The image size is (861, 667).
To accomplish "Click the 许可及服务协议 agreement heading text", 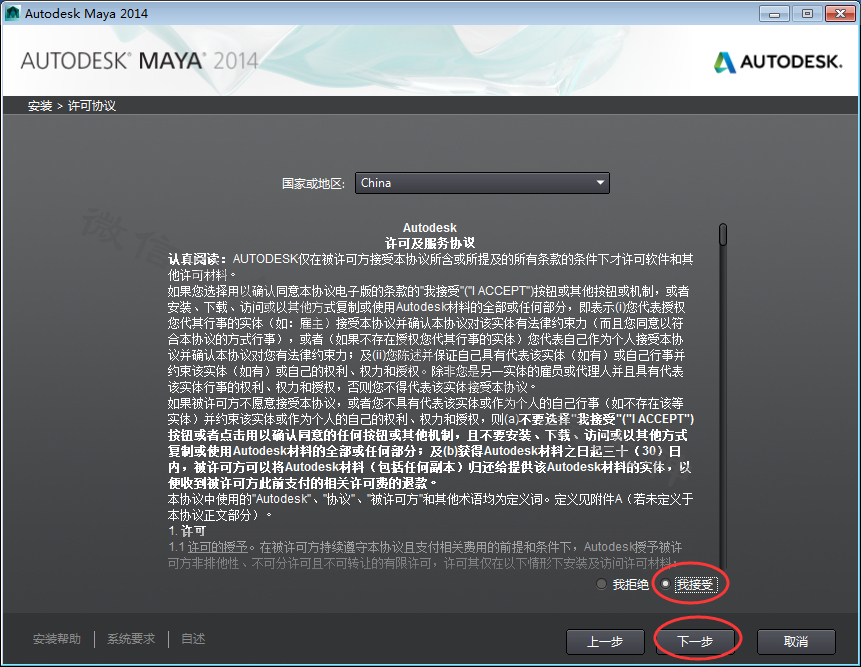I will pyautogui.click(x=429, y=243).
